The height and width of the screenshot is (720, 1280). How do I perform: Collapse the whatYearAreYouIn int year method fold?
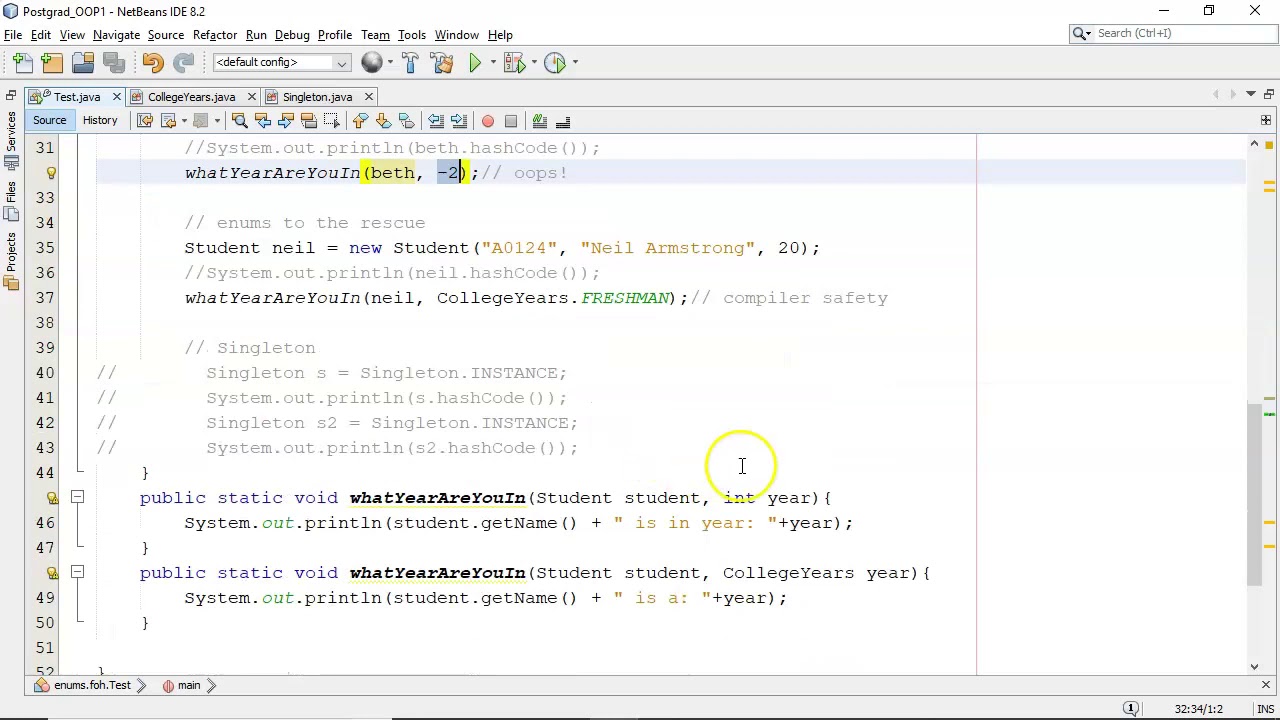pos(77,497)
